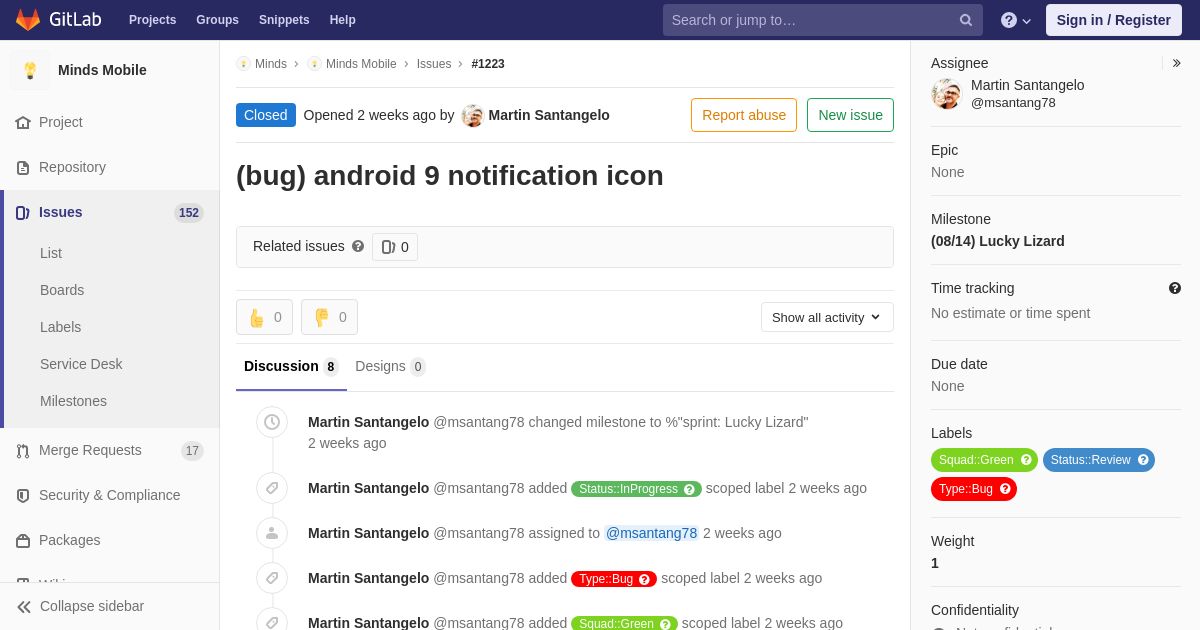
Task: Click help icon on sidebar Squad::Green label
Action: pos(1026,460)
